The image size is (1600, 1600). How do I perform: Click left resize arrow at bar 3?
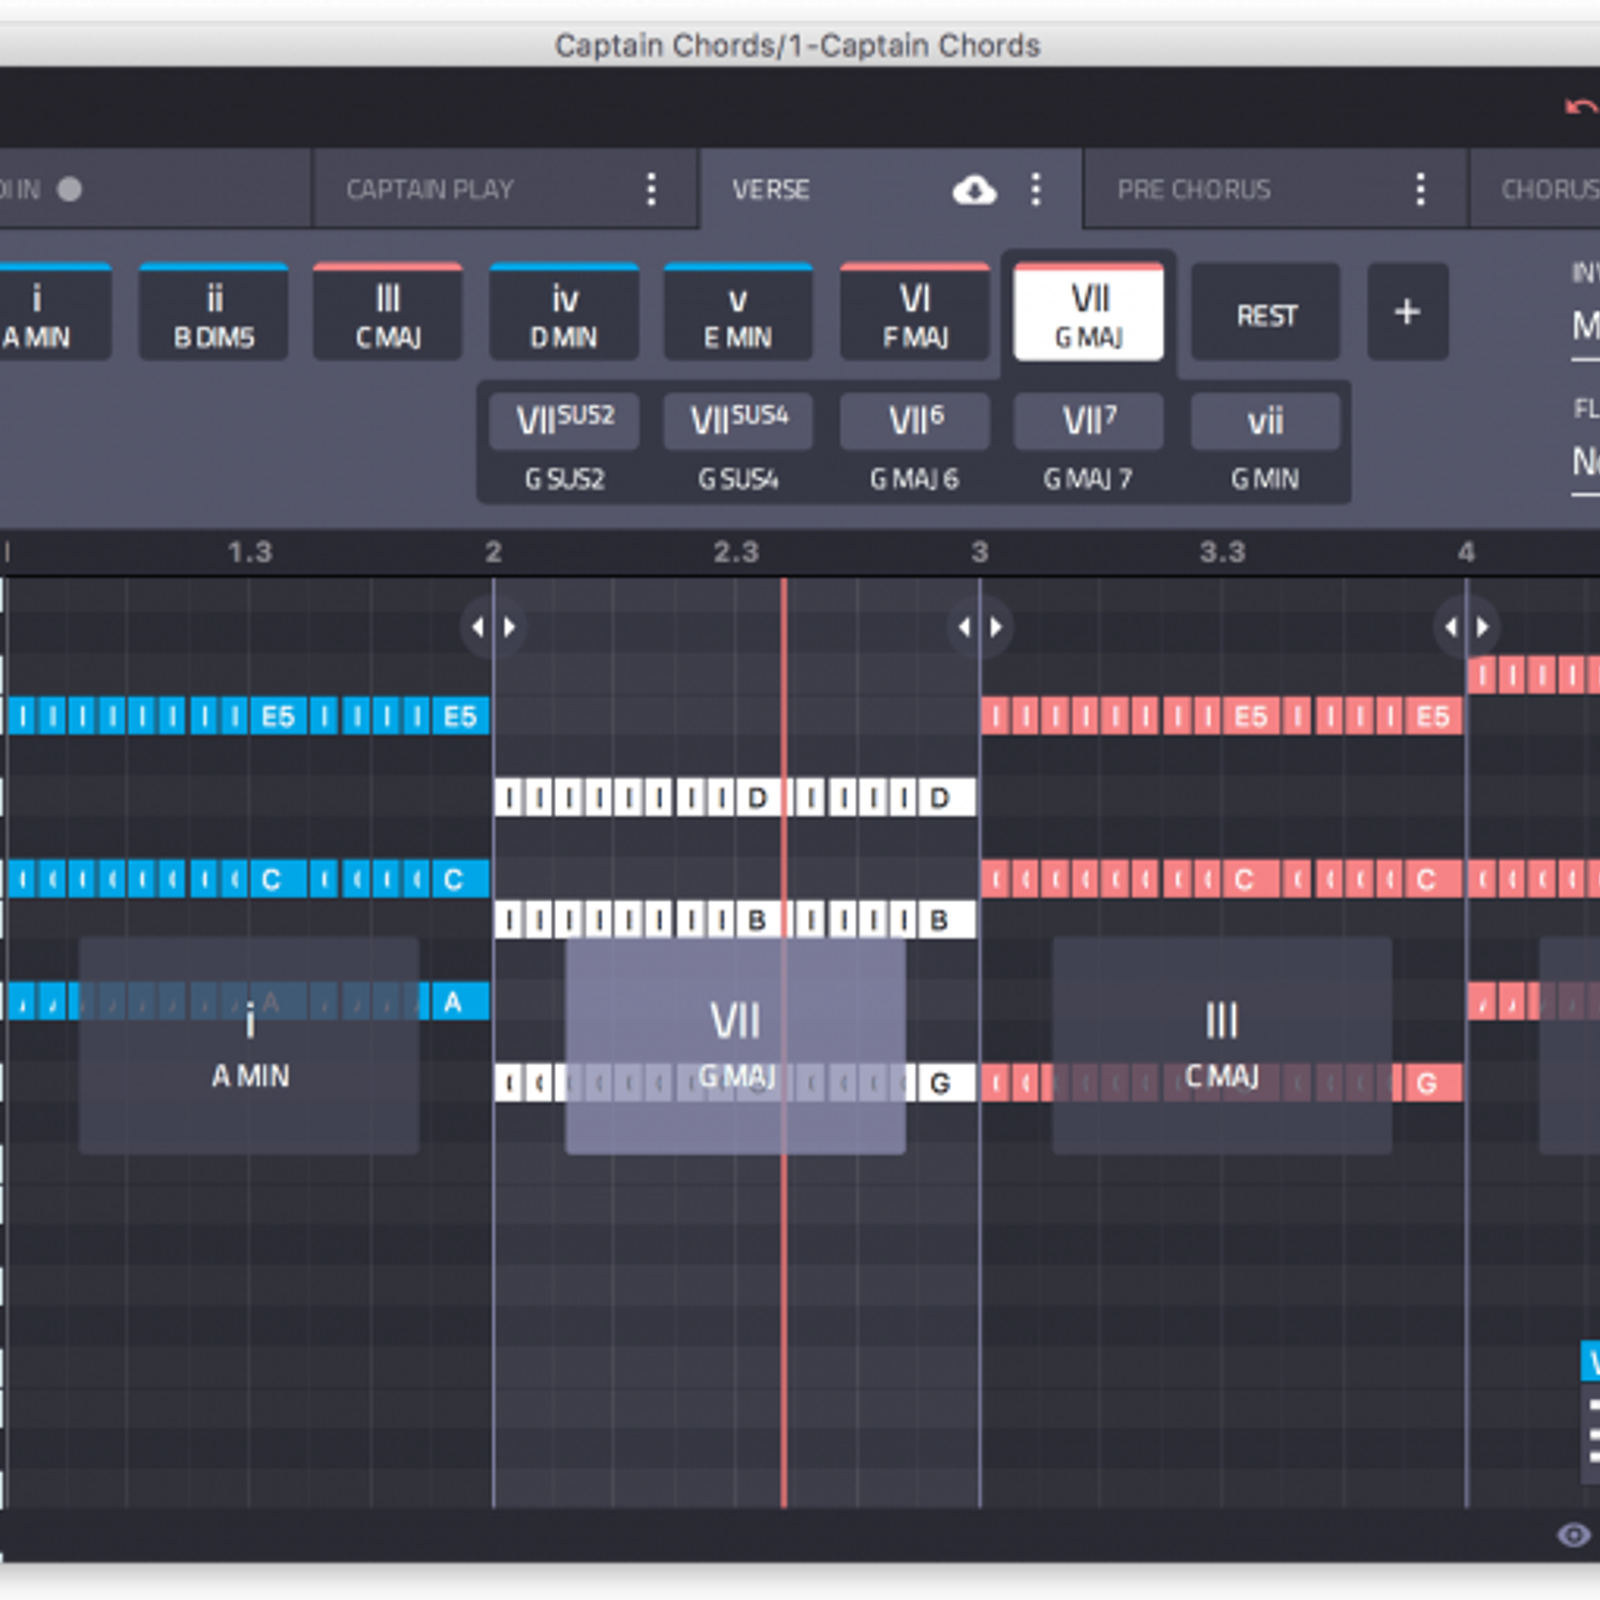[x=964, y=627]
